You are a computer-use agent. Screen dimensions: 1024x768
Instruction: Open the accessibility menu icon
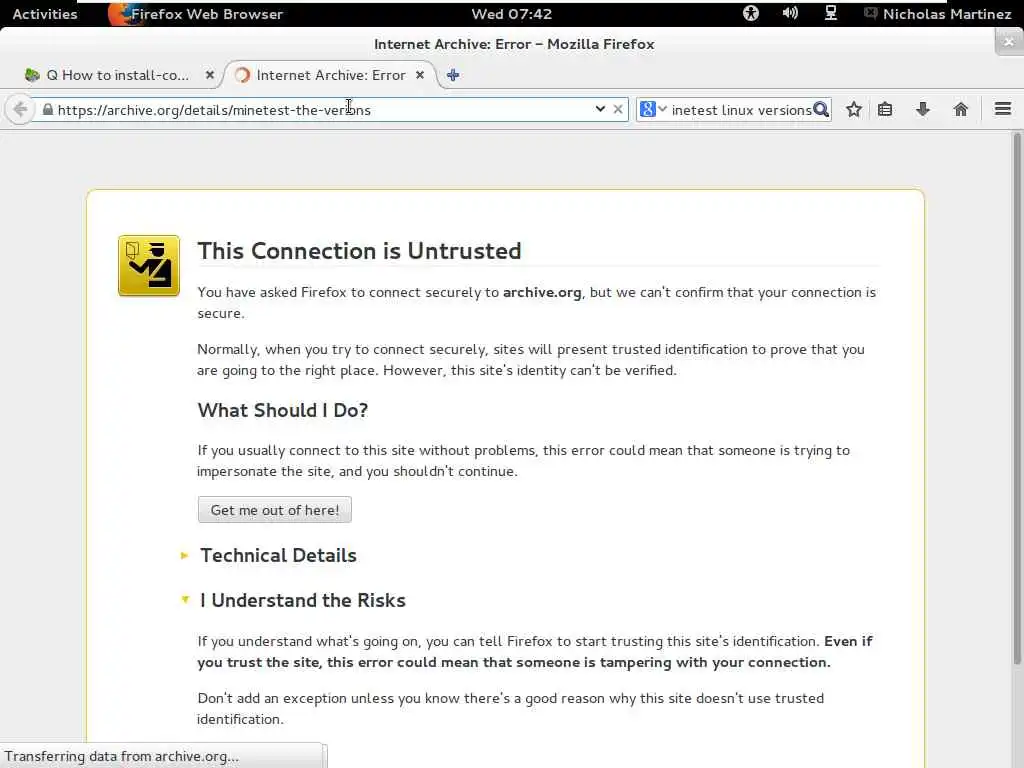750,13
